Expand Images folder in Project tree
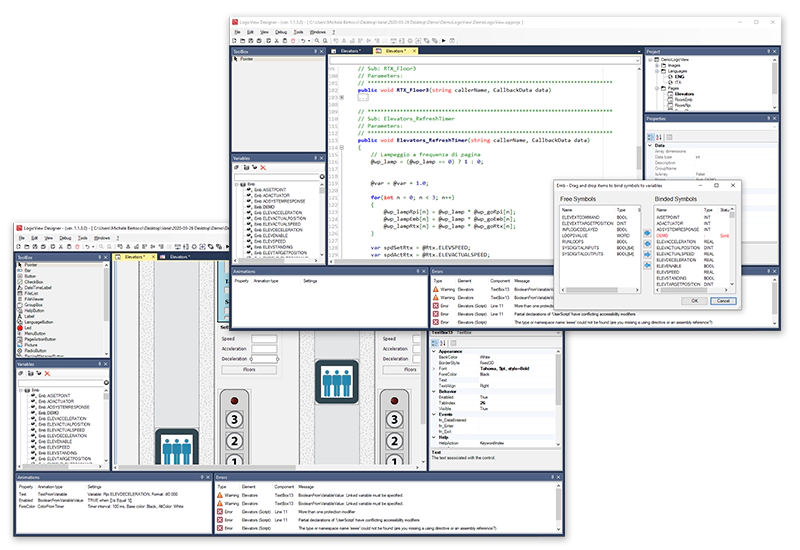This screenshot has width=800, height=550. [657, 66]
